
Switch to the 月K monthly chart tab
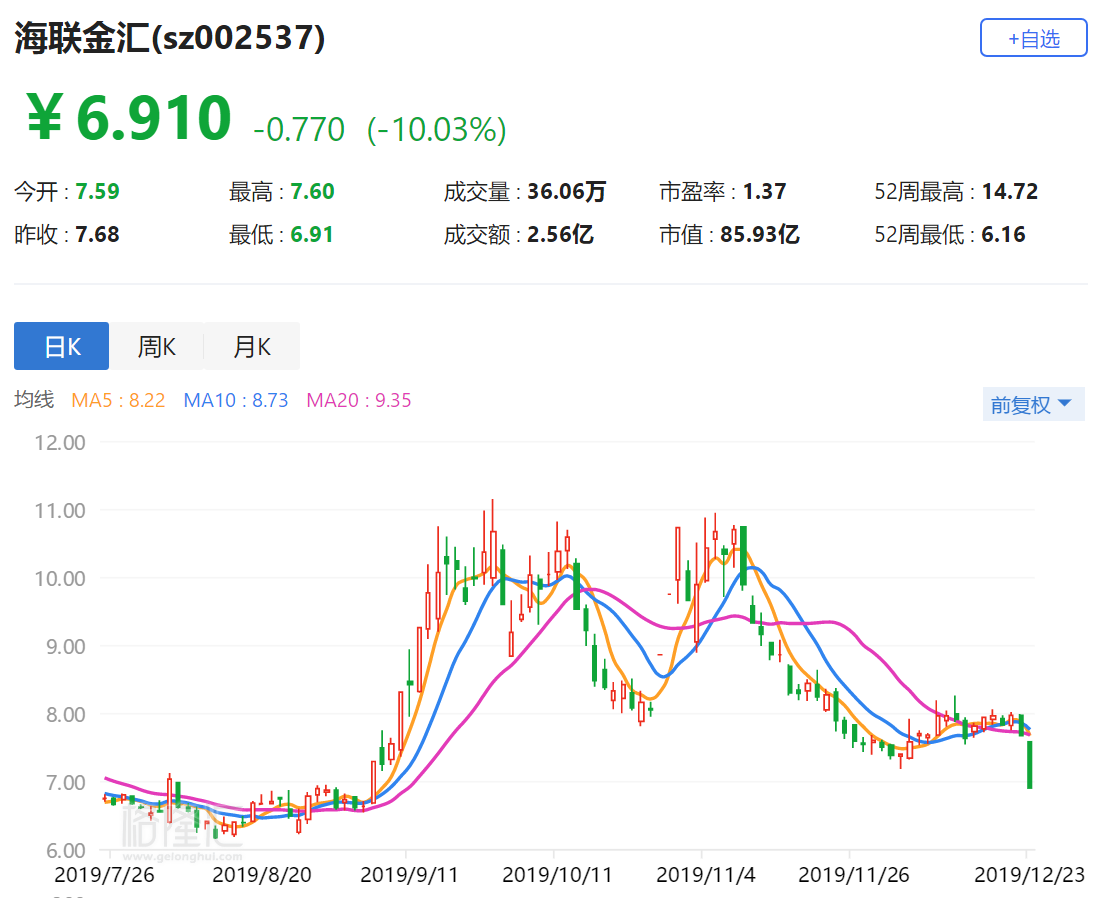pyautogui.click(x=252, y=346)
